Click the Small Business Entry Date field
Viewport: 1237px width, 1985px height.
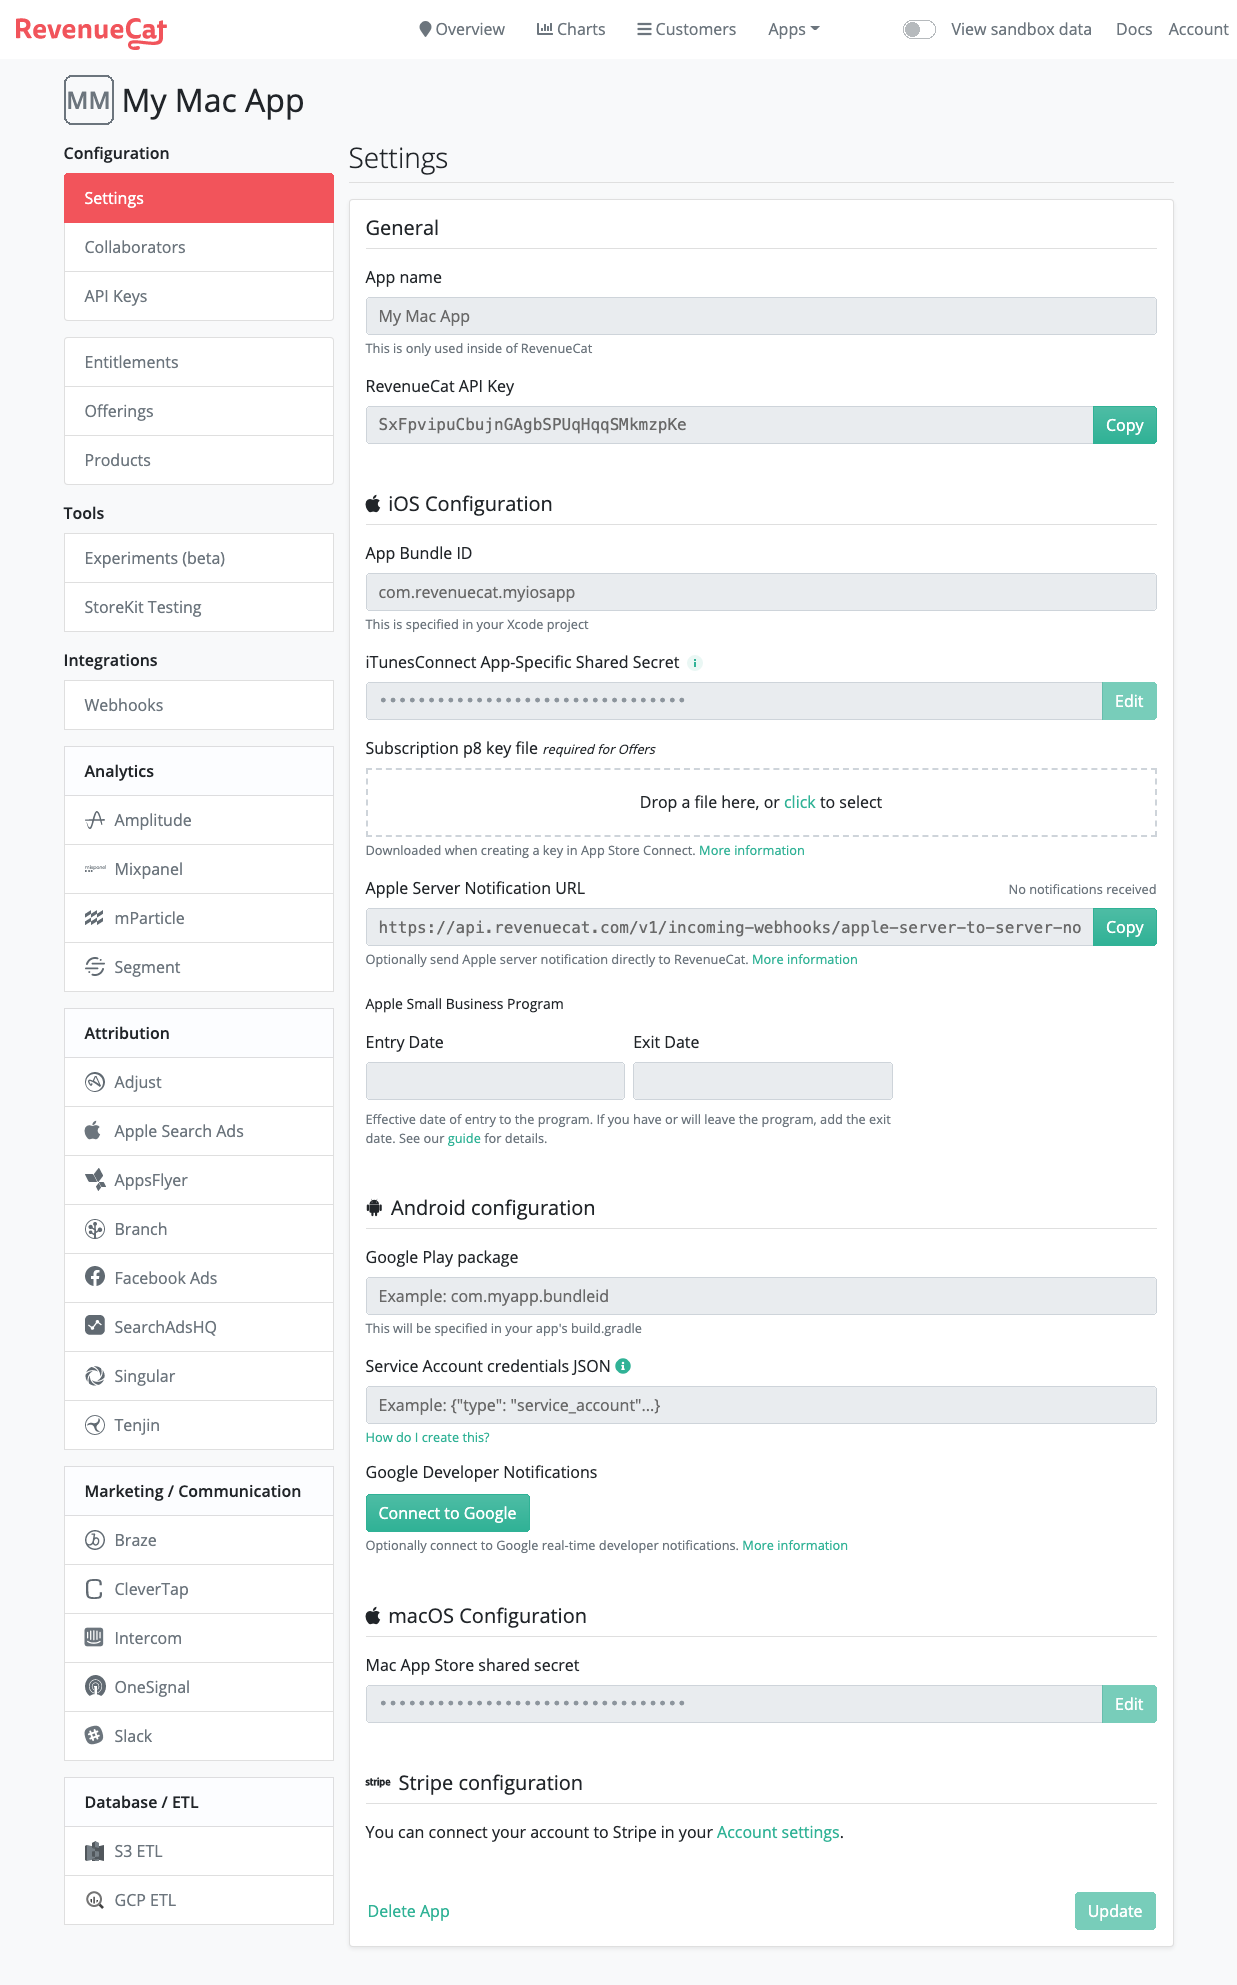[495, 1081]
